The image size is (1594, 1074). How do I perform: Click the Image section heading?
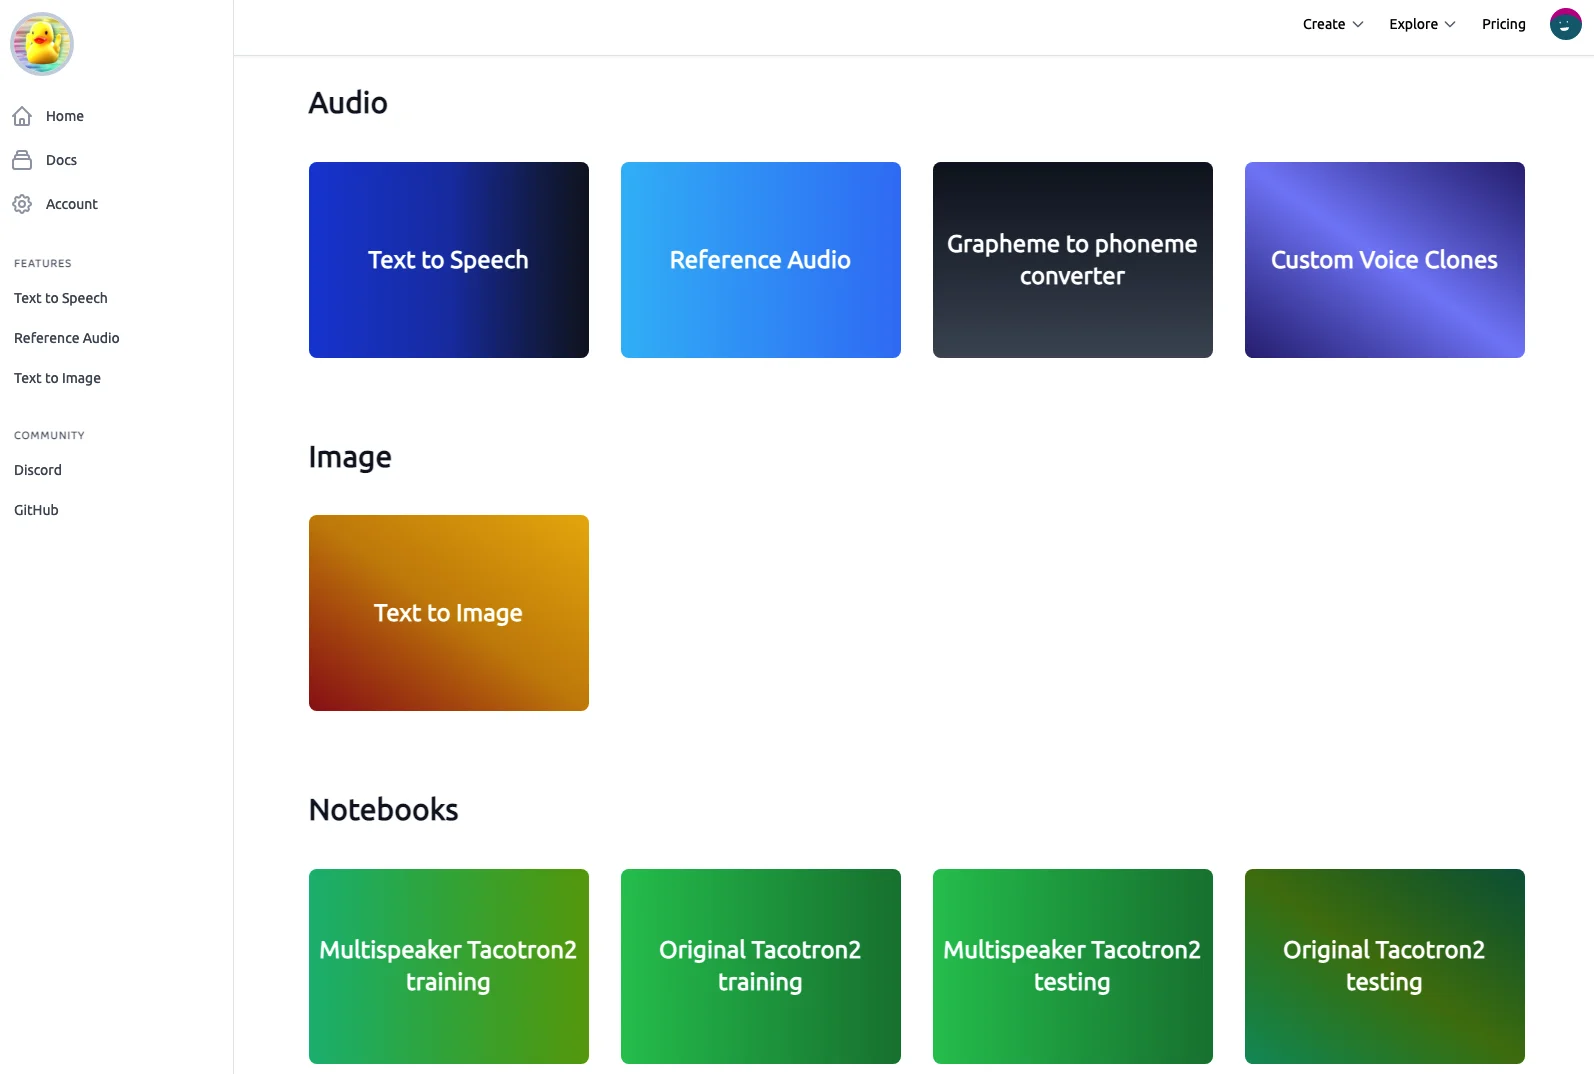(x=350, y=457)
